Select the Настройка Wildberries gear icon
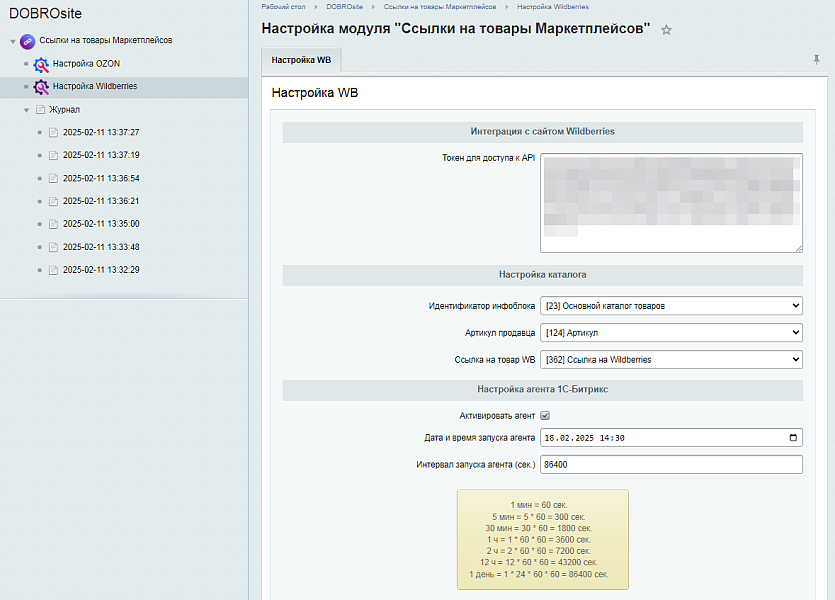Image resolution: width=835 pixels, height=600 pixels. tap(40, 87)
